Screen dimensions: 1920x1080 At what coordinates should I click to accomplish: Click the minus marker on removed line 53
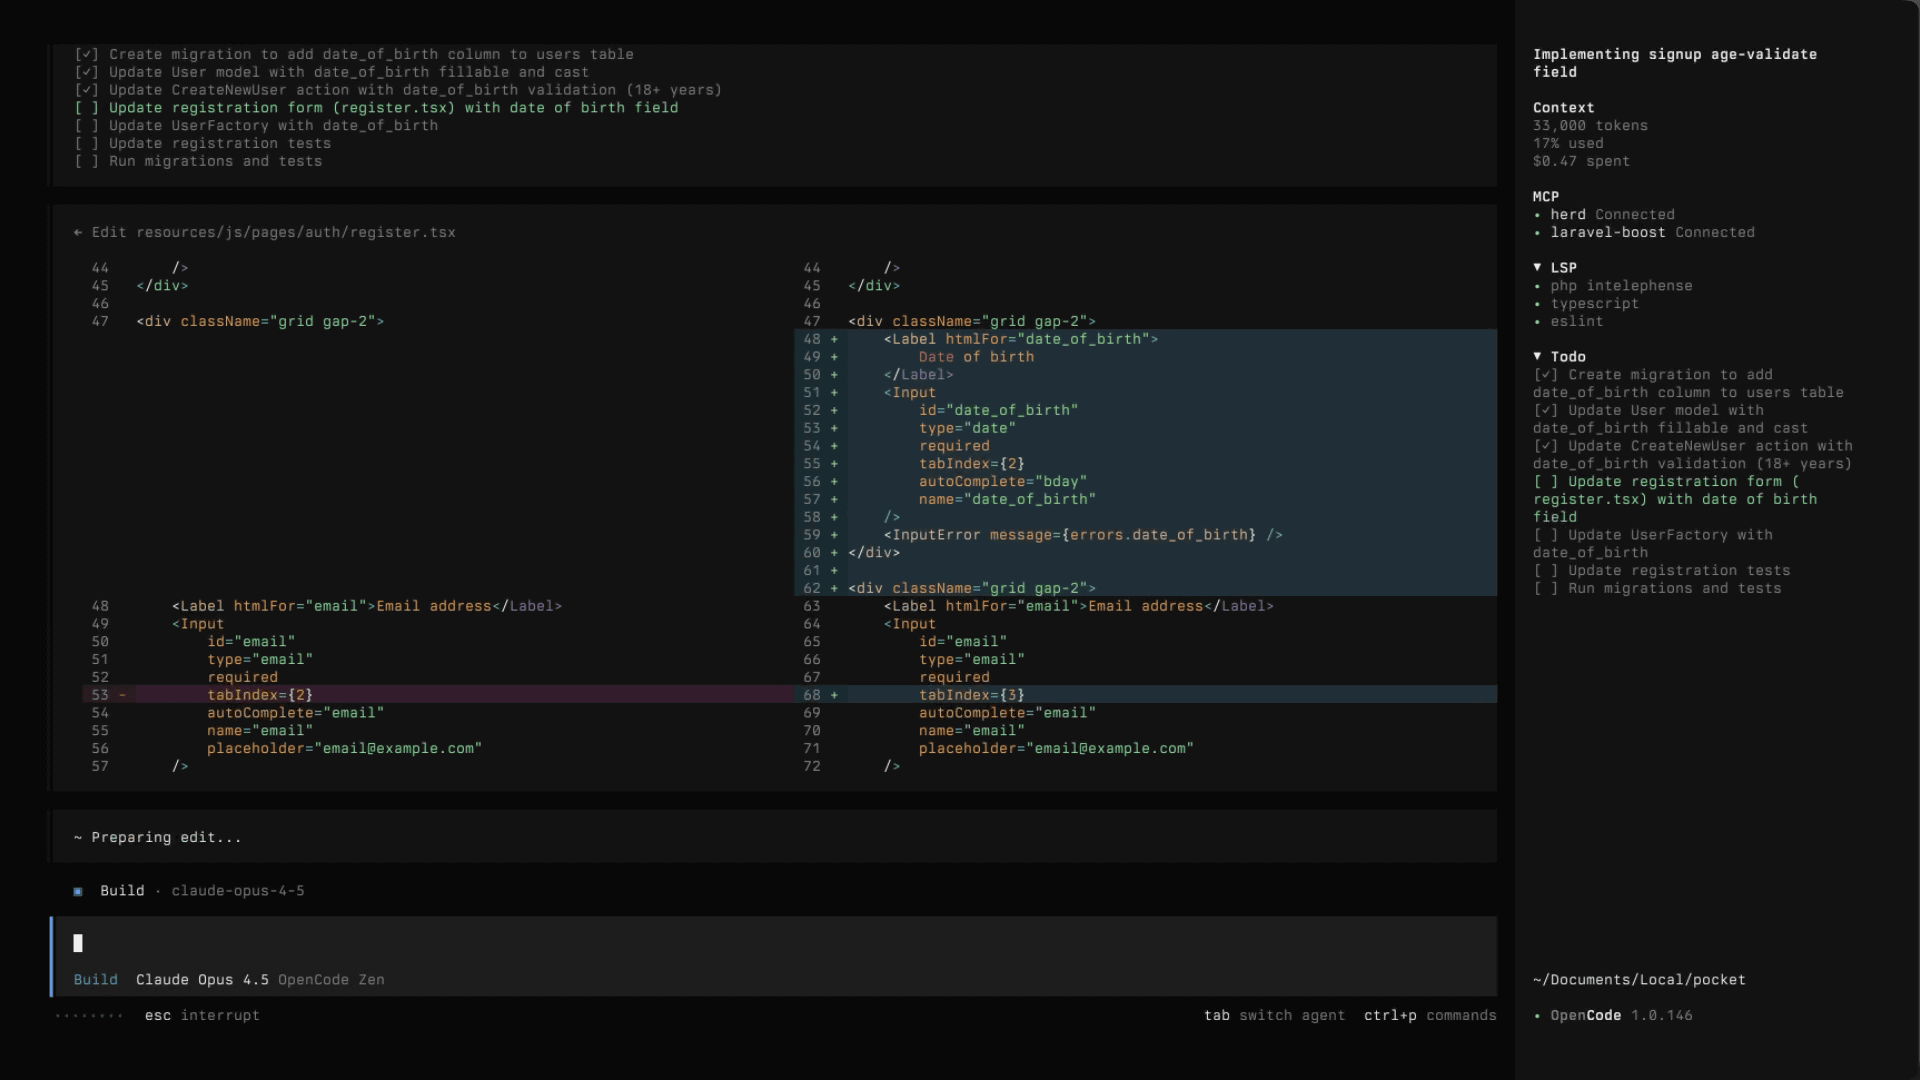tap(122, 695)
